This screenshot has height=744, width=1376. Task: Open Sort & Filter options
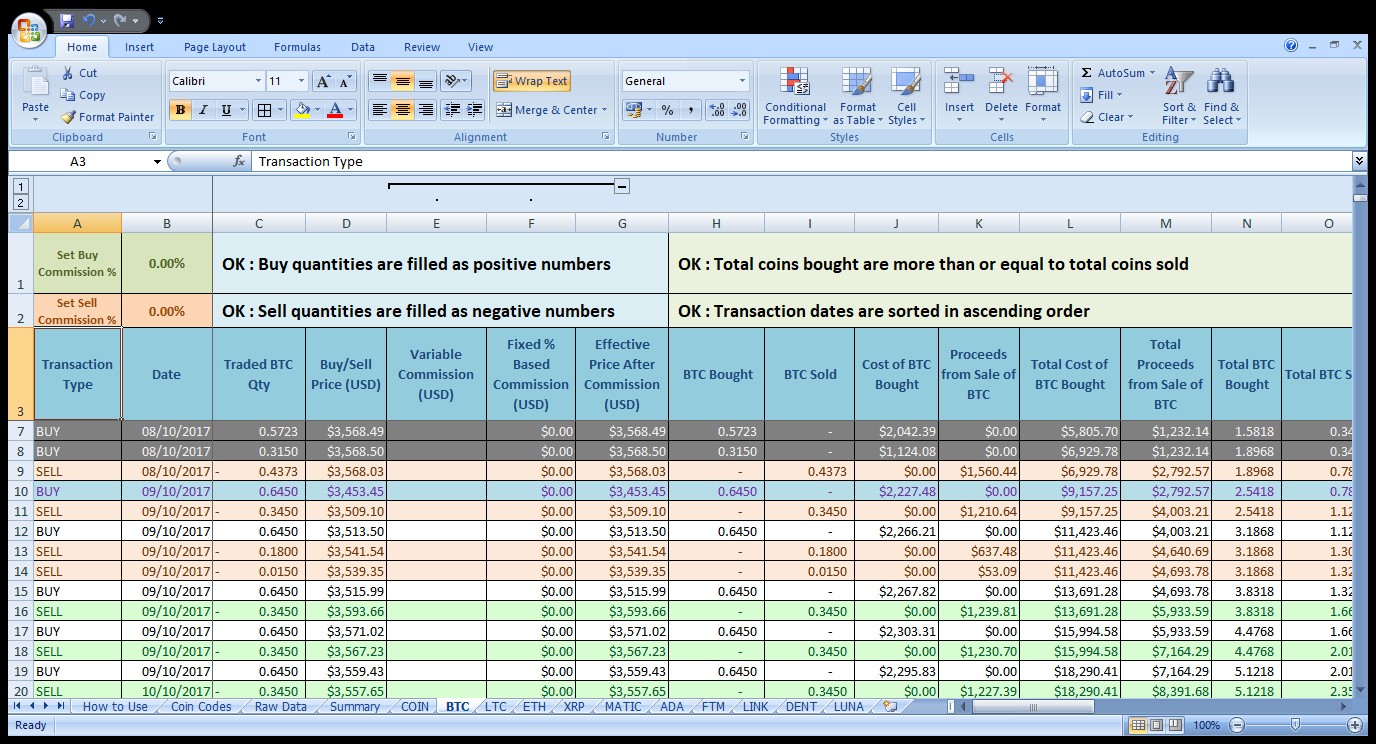1179,96
